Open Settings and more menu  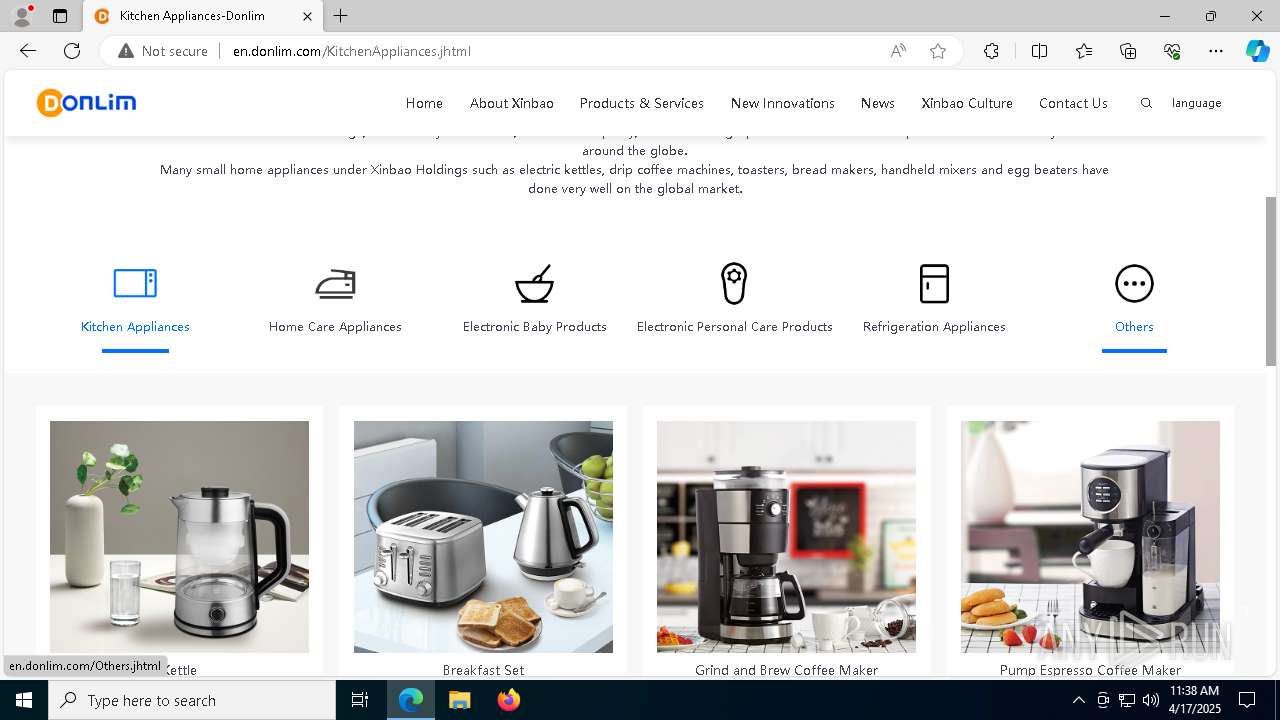point(1216,51)
